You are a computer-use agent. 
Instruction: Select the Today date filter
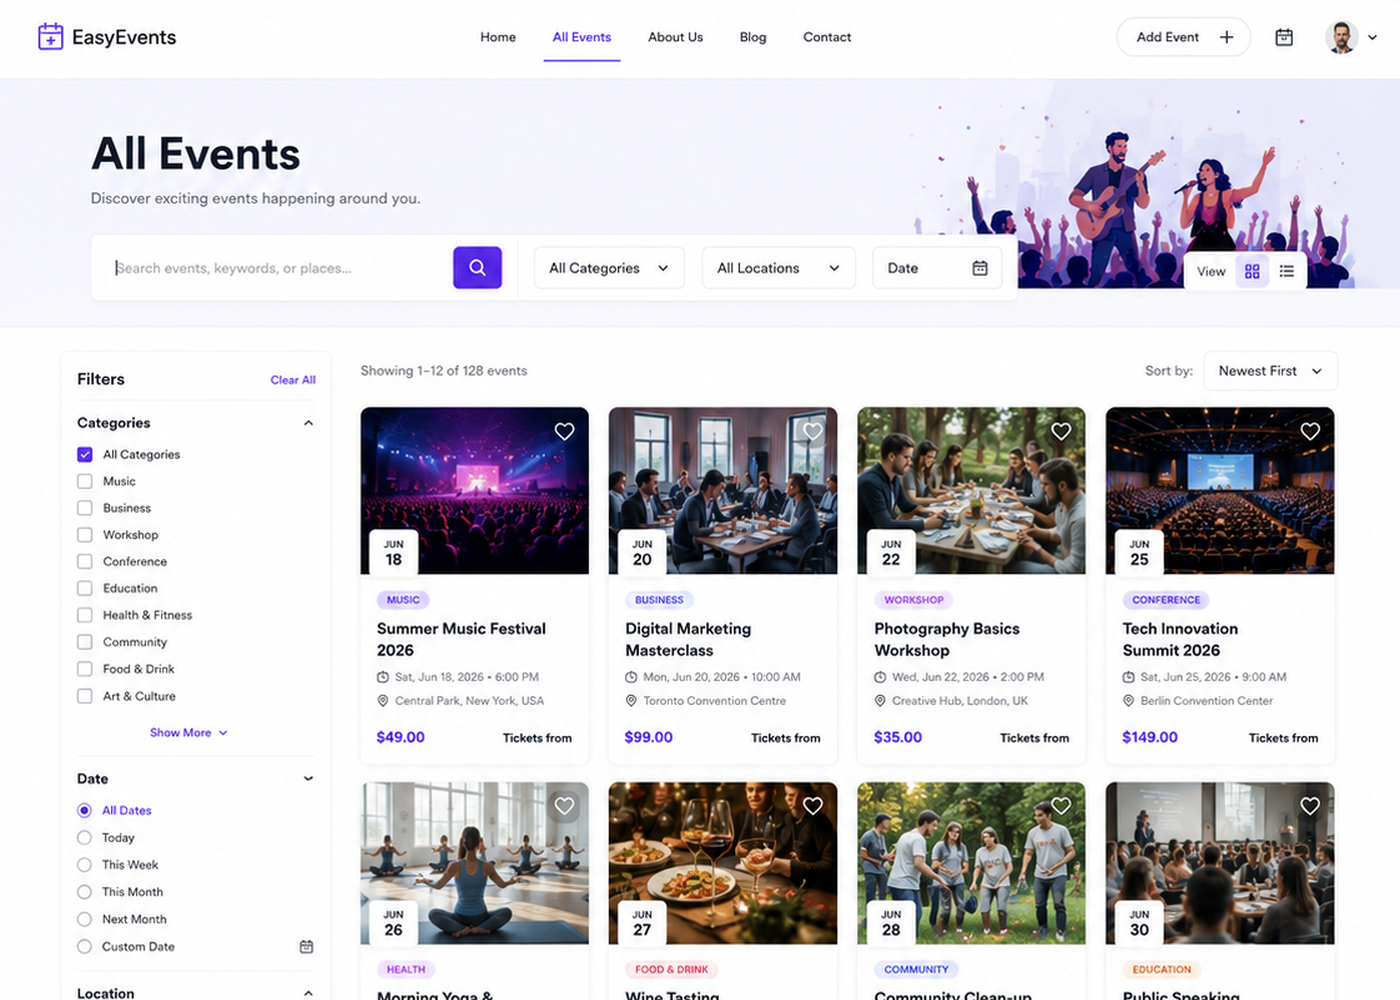coord(84,838)
